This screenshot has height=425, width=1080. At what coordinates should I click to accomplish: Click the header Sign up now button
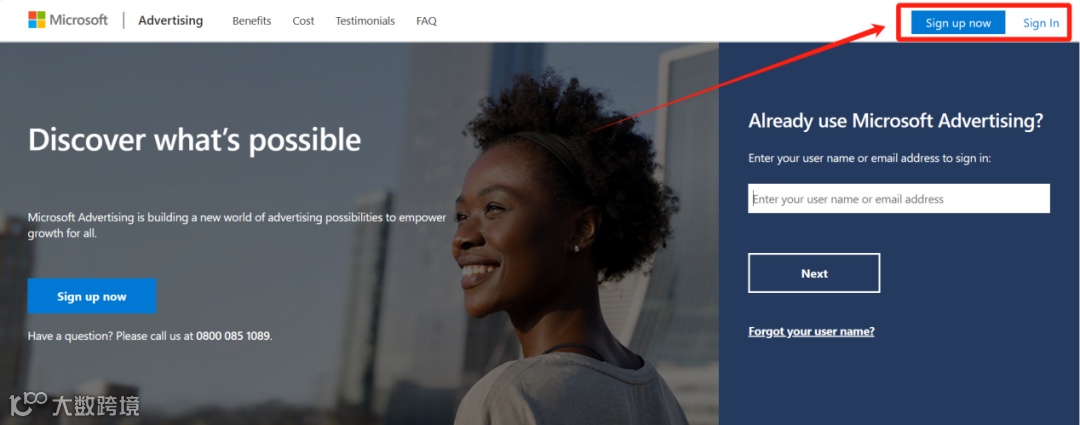click(x=958, y=23)
